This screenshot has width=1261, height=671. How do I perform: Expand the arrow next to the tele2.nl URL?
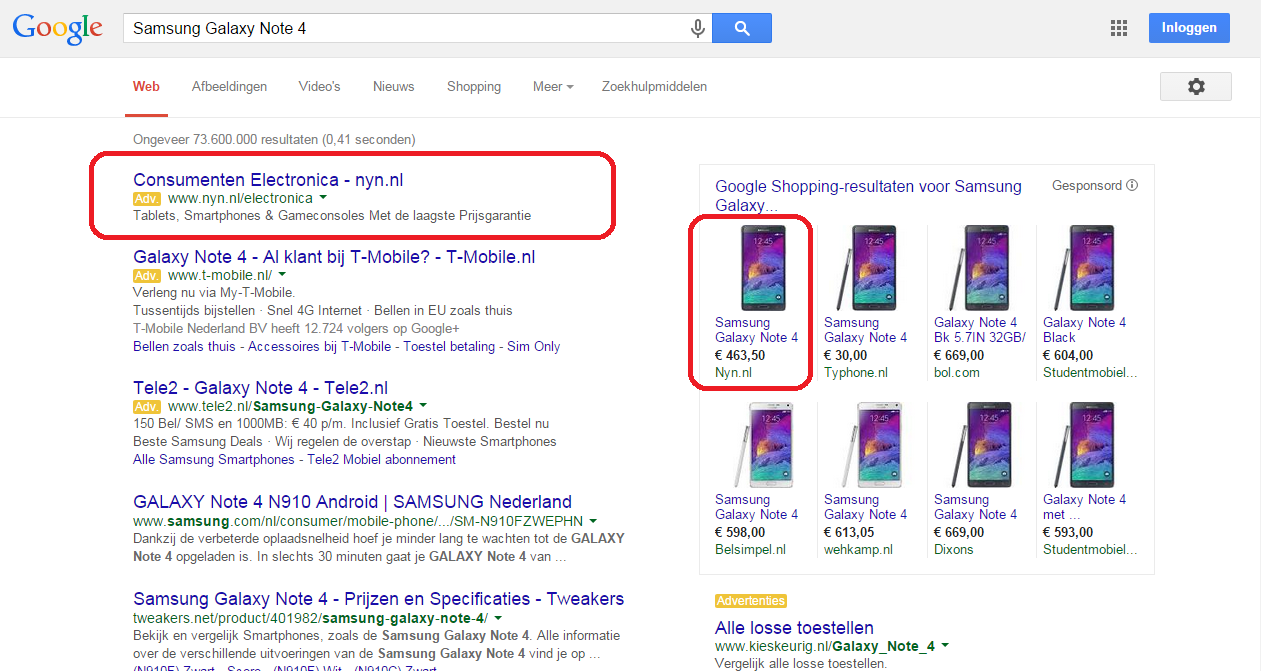[423, 406]
